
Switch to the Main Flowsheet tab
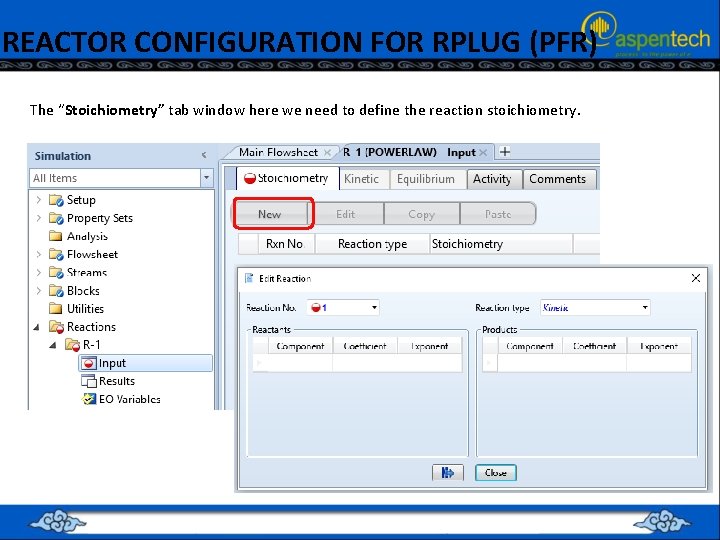(278, 152)
